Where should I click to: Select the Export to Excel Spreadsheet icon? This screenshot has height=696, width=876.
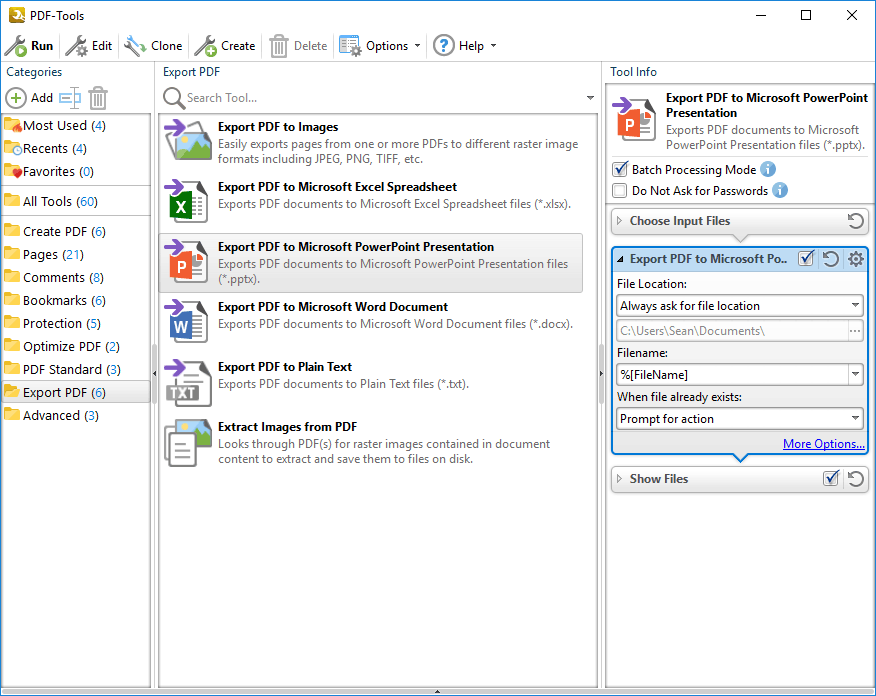pos(188,201)
